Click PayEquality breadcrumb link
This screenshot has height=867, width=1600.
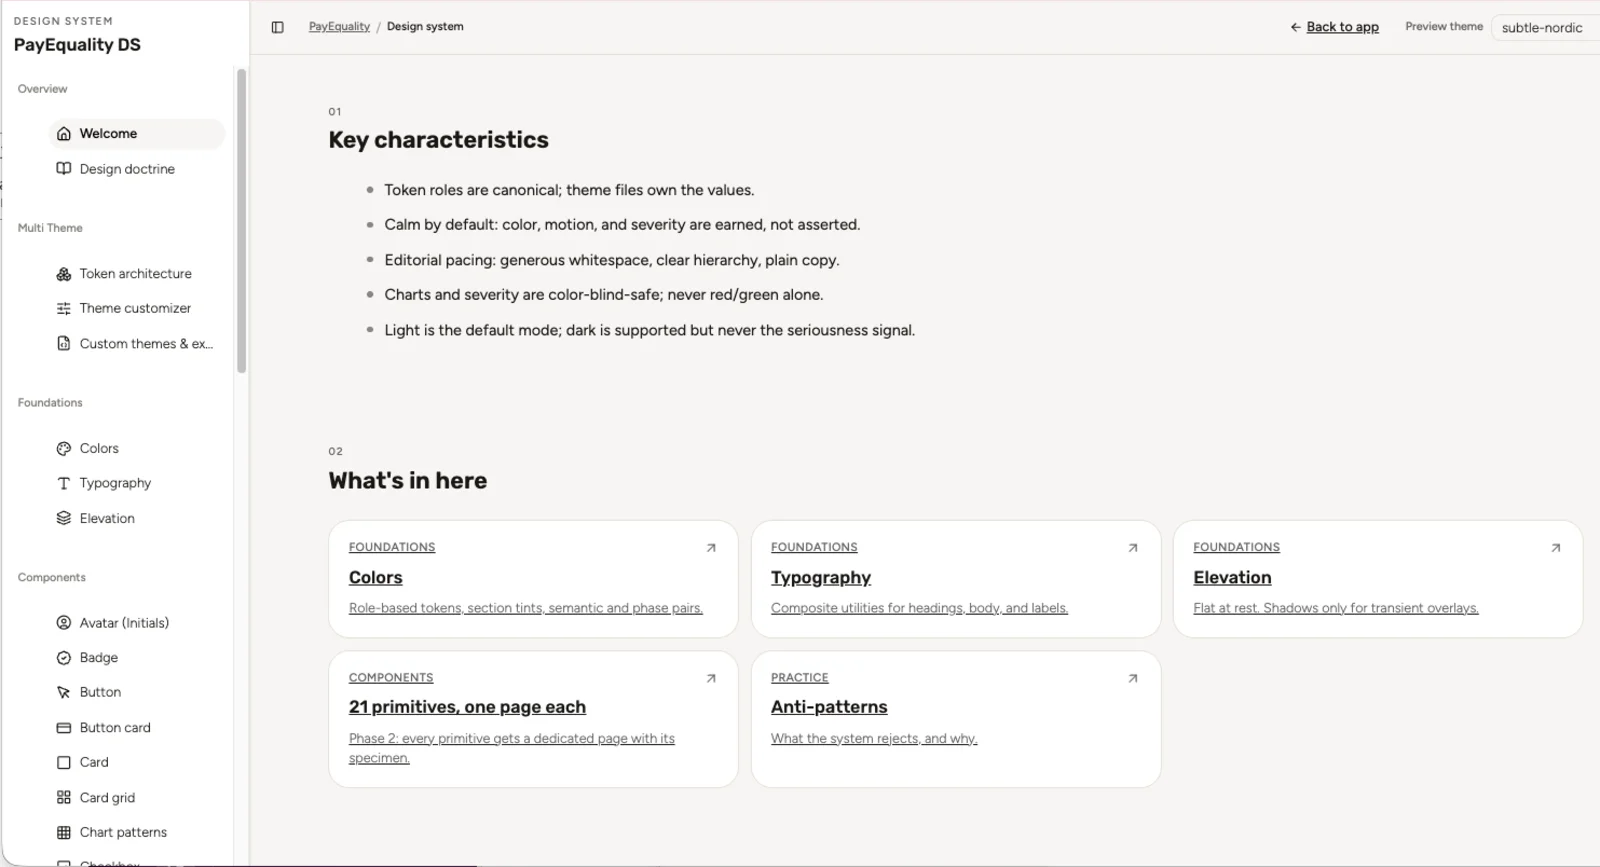[339, 27]
